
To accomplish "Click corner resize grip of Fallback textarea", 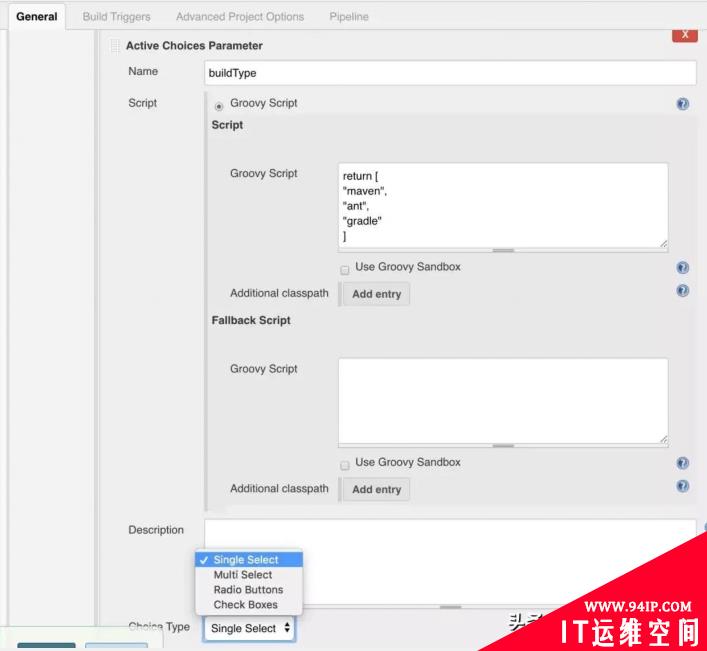I will pos(663,439).
